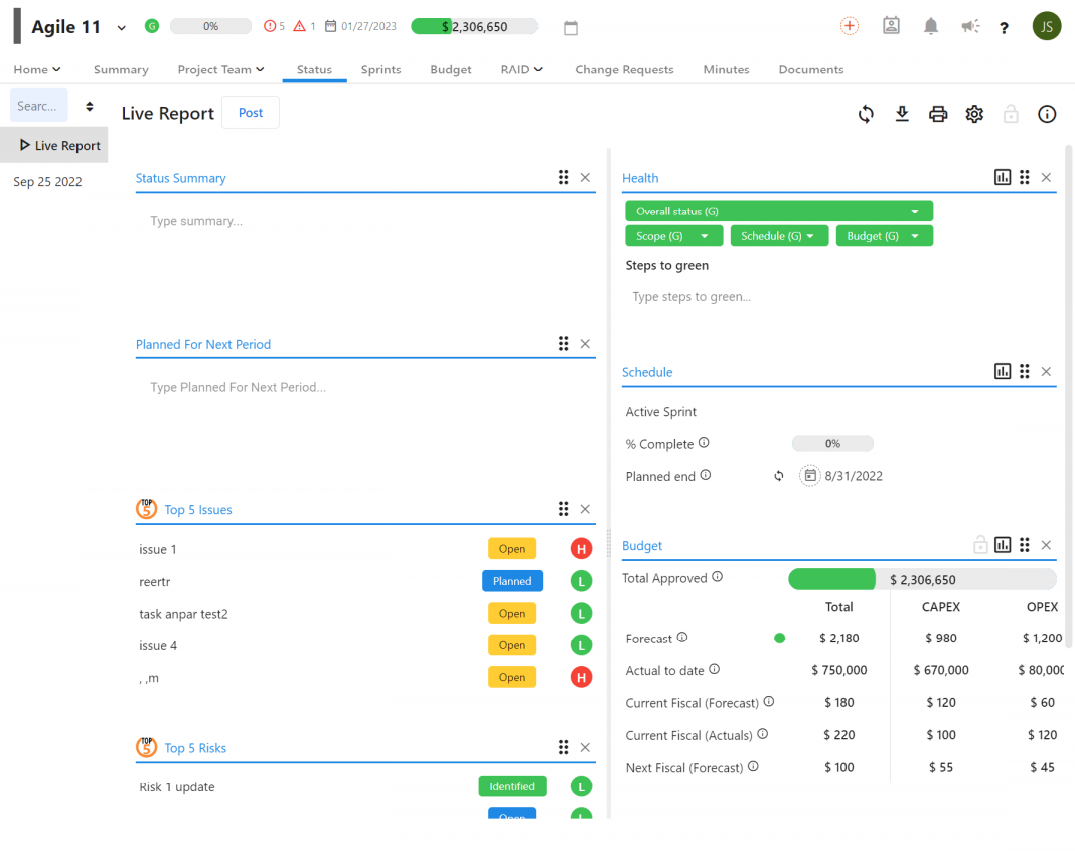Switch to the Sprints tab
This screenshot has height=860, width=1075.
coord(381,69)
